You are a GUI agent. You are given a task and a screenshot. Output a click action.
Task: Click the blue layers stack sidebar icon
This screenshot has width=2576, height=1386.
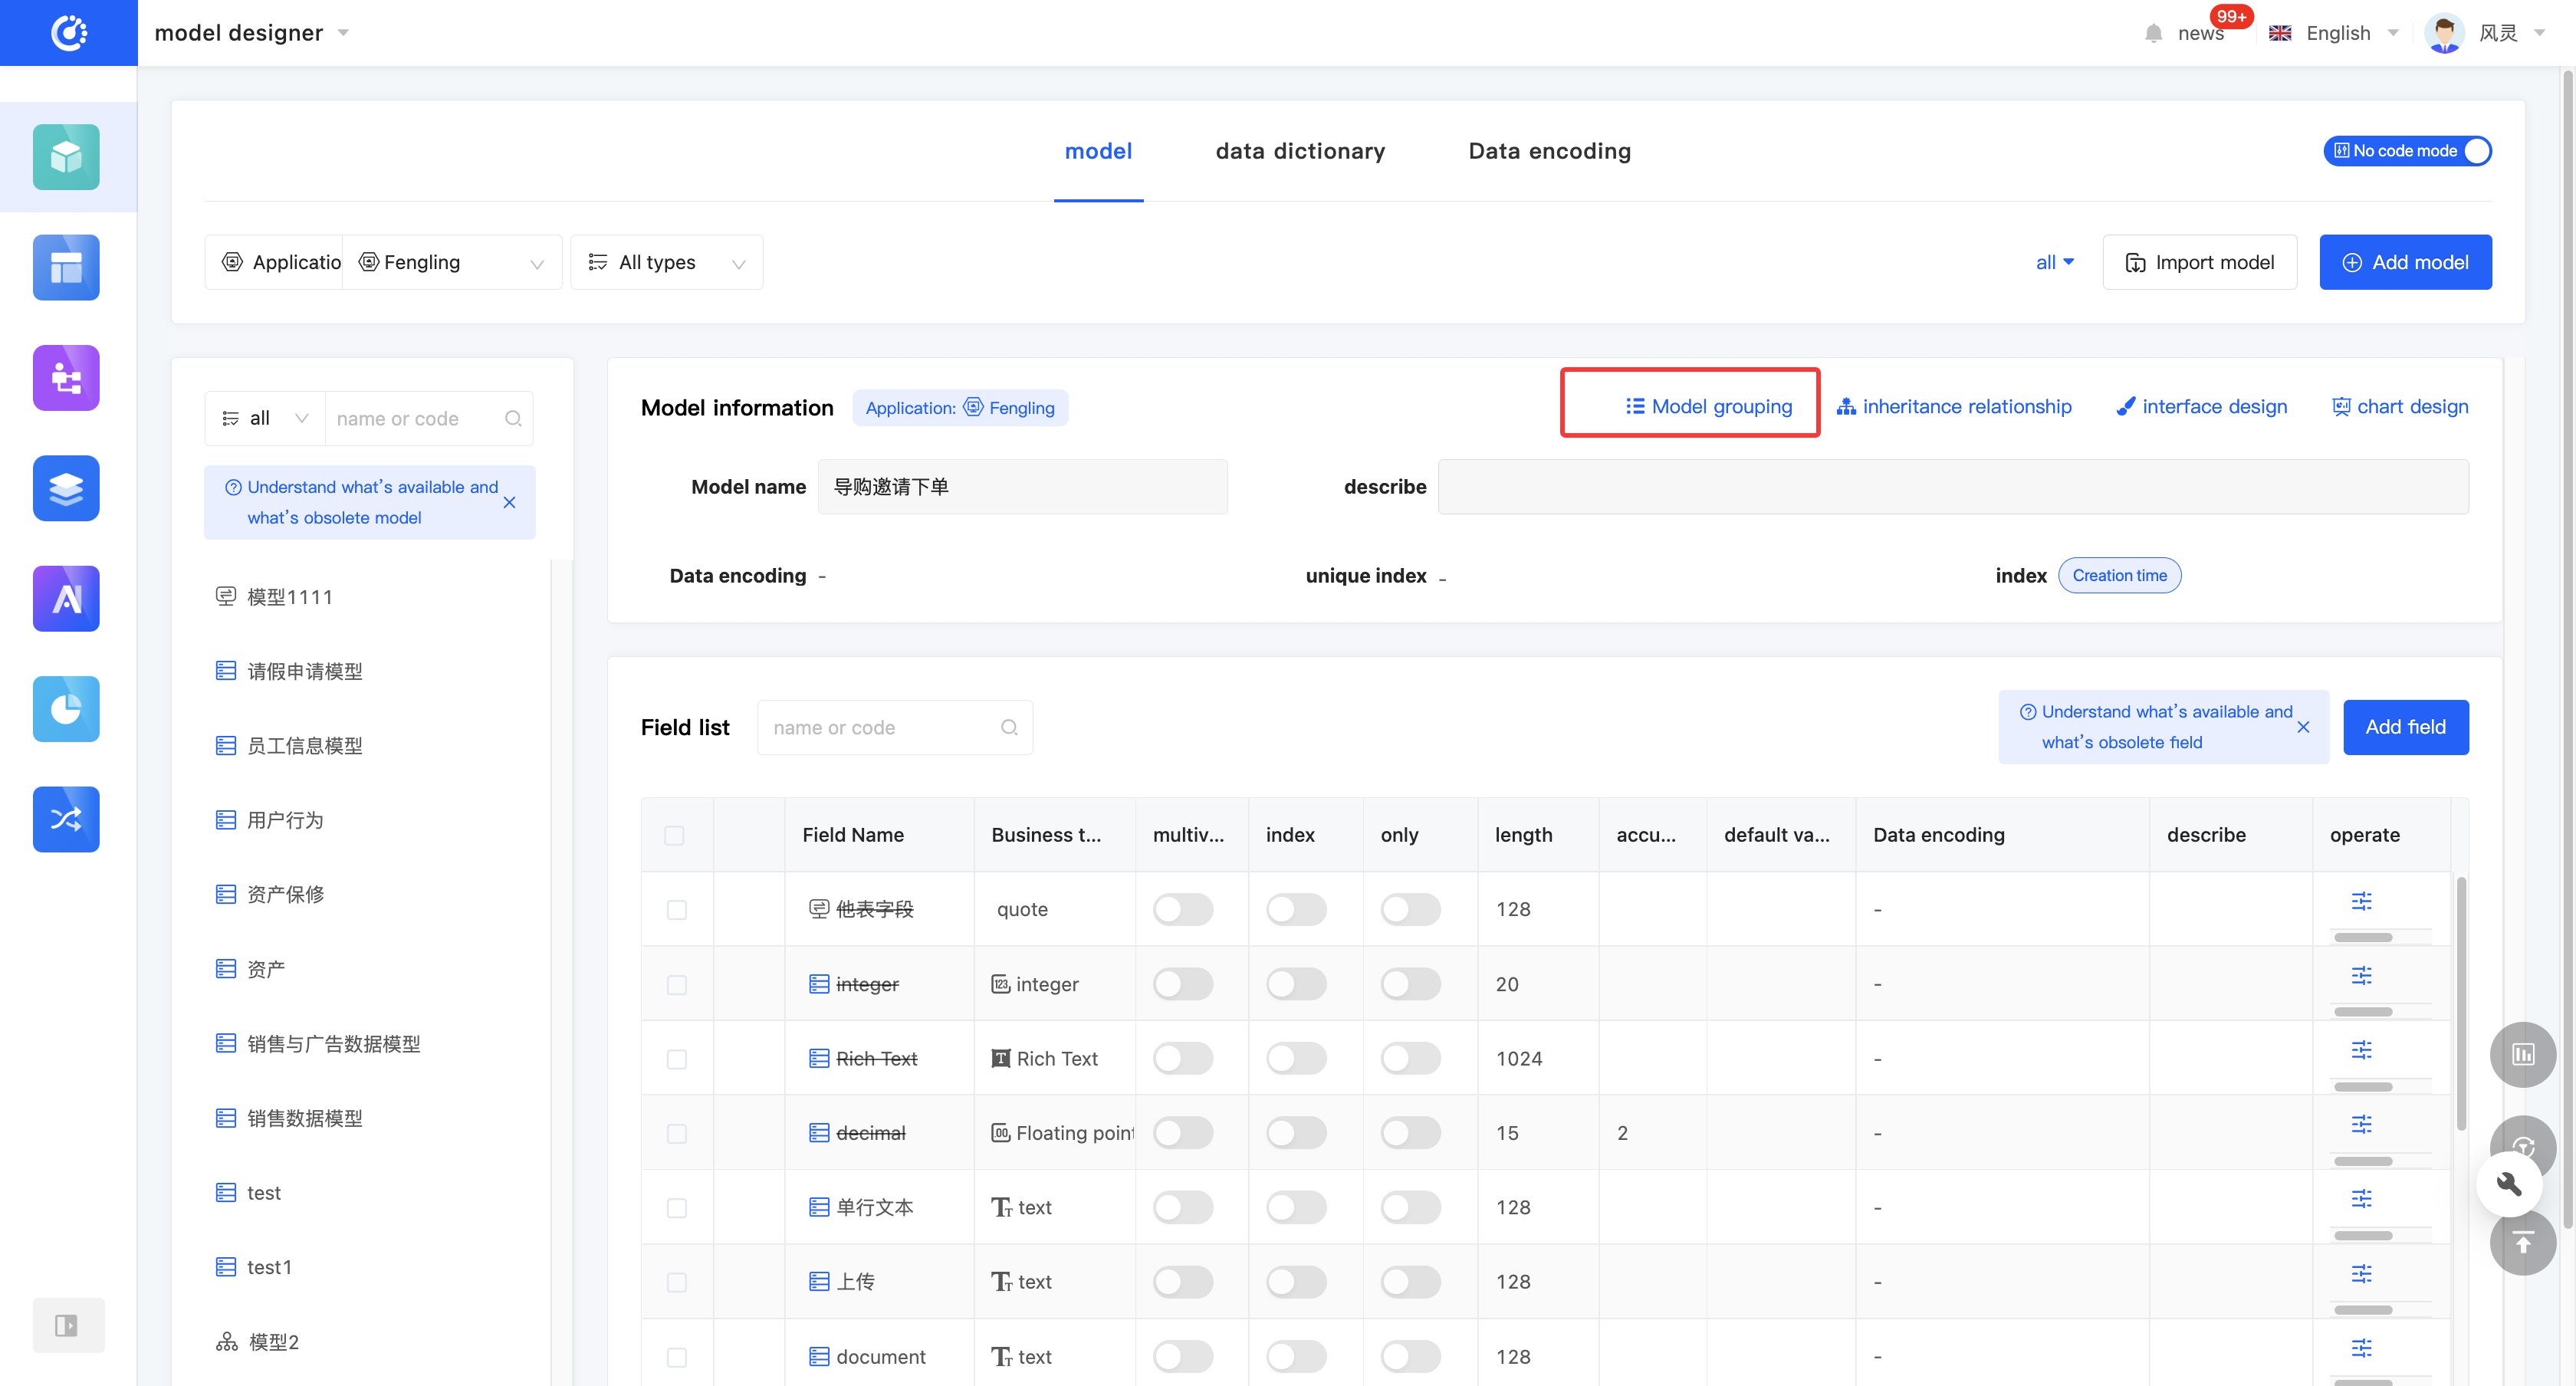click(66, 488)
